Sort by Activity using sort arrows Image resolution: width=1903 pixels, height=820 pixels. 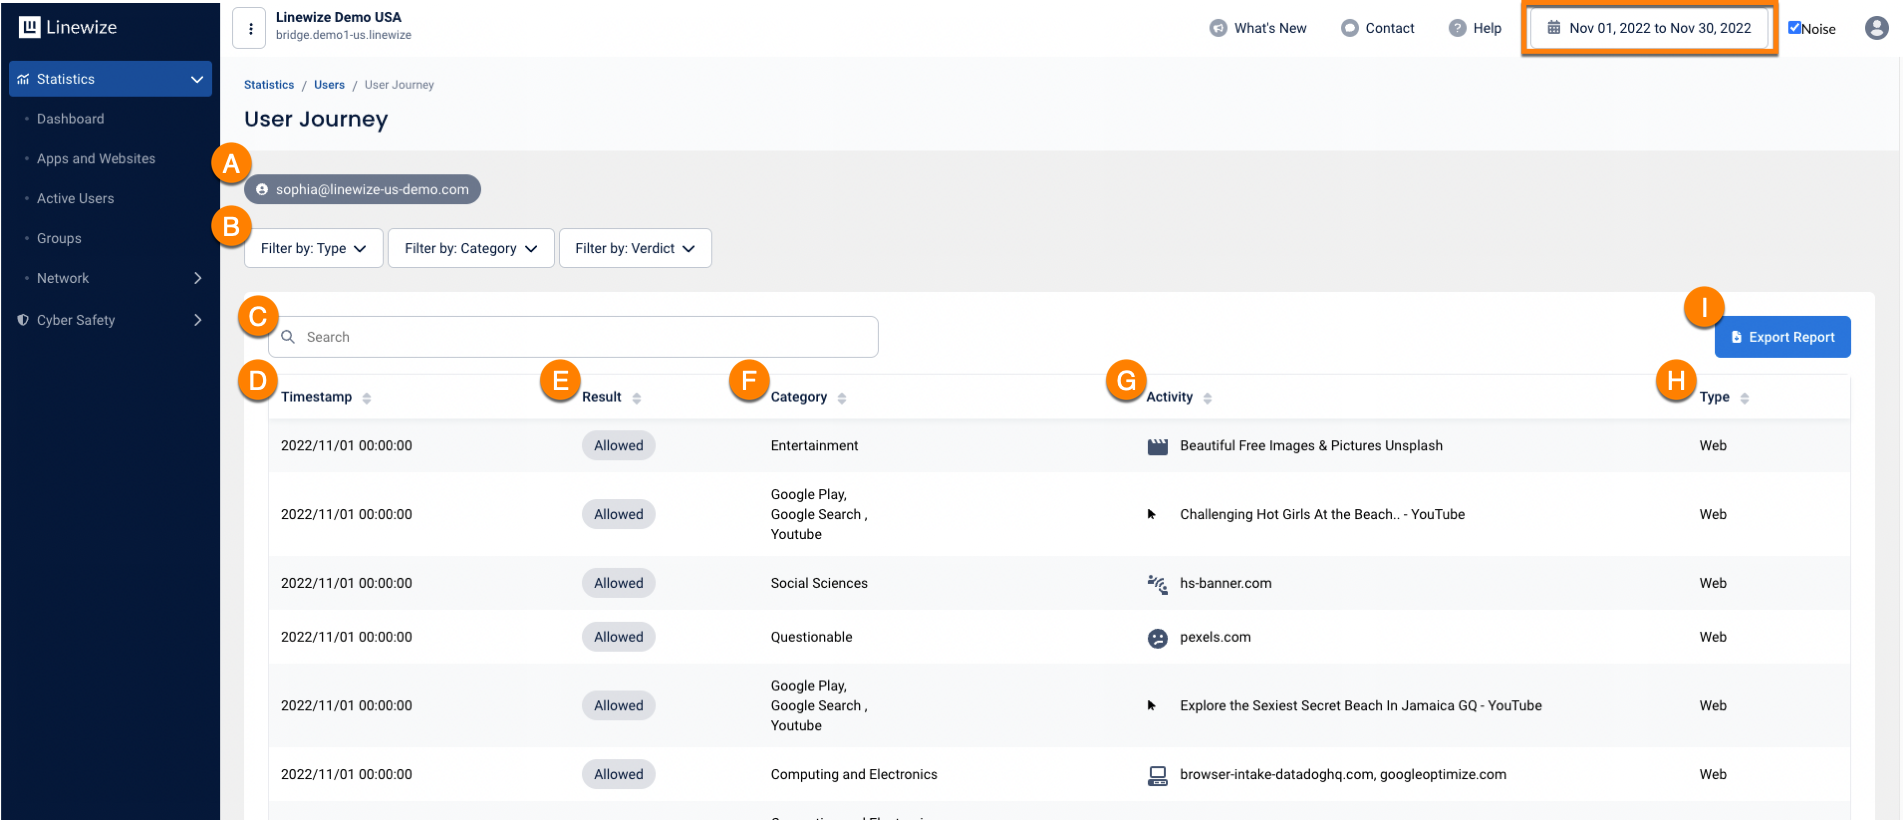1208,398
